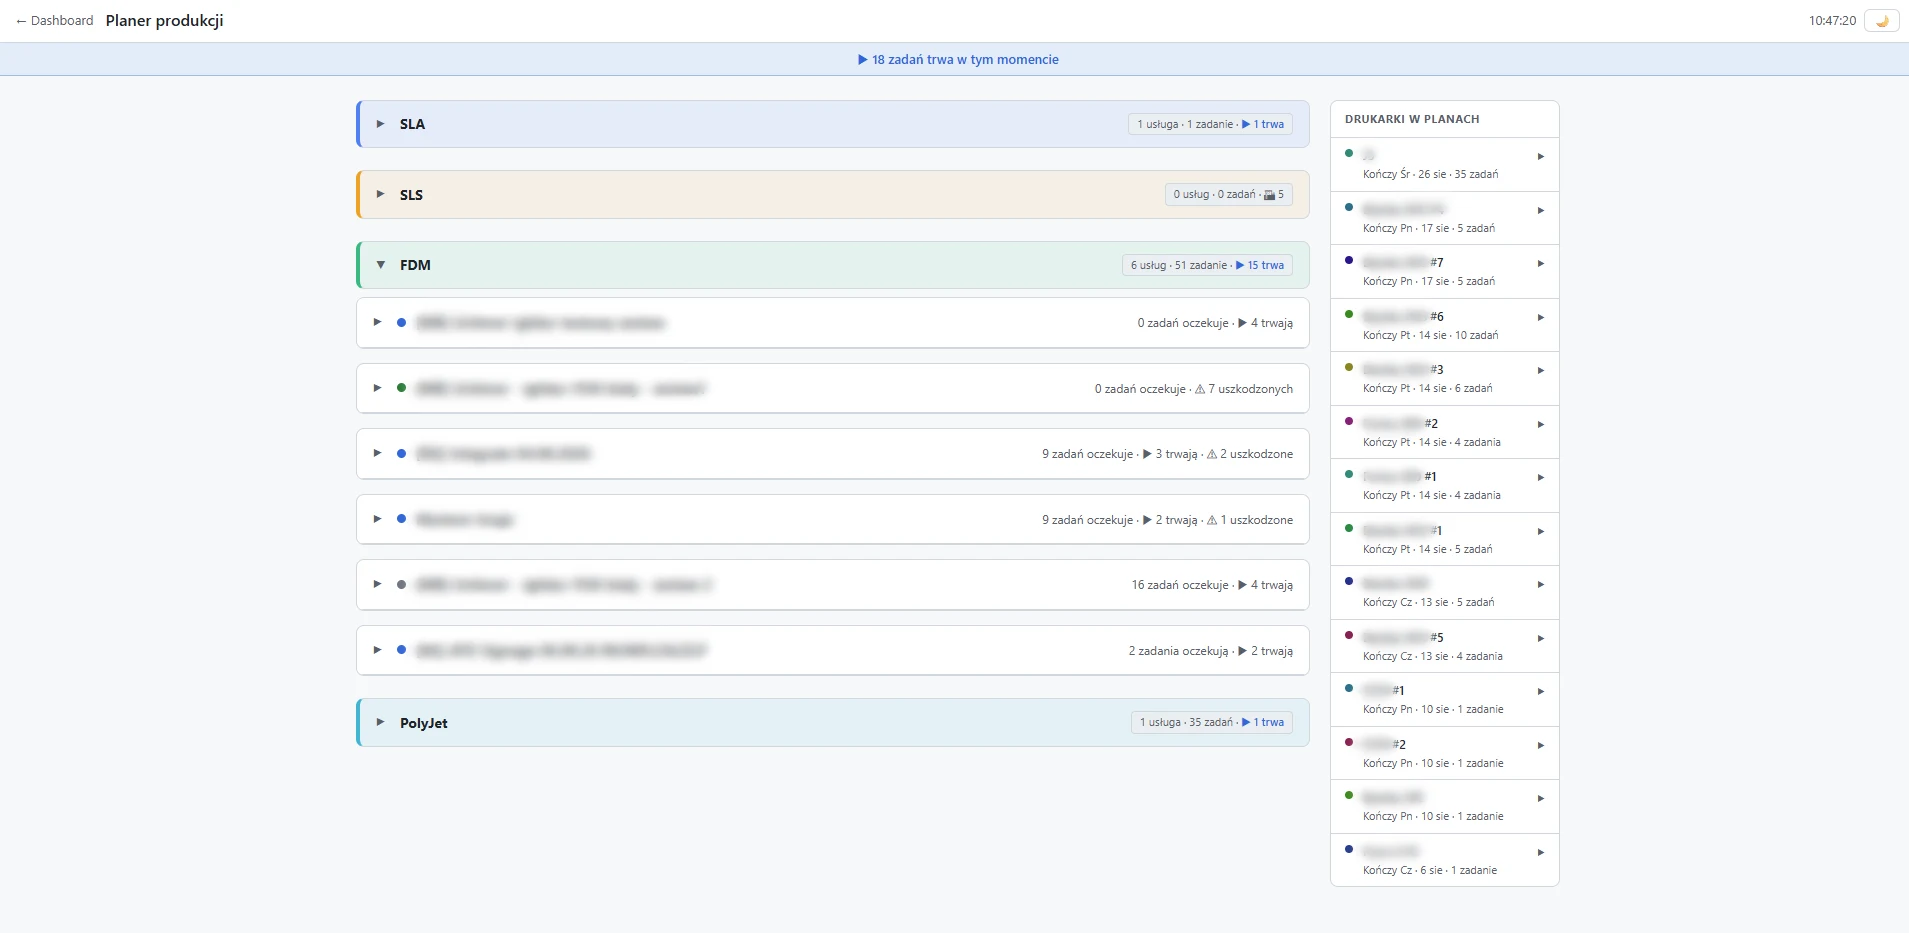Click Kończy Pt · 14 sie · 5 zadań

click(1427, 549)
